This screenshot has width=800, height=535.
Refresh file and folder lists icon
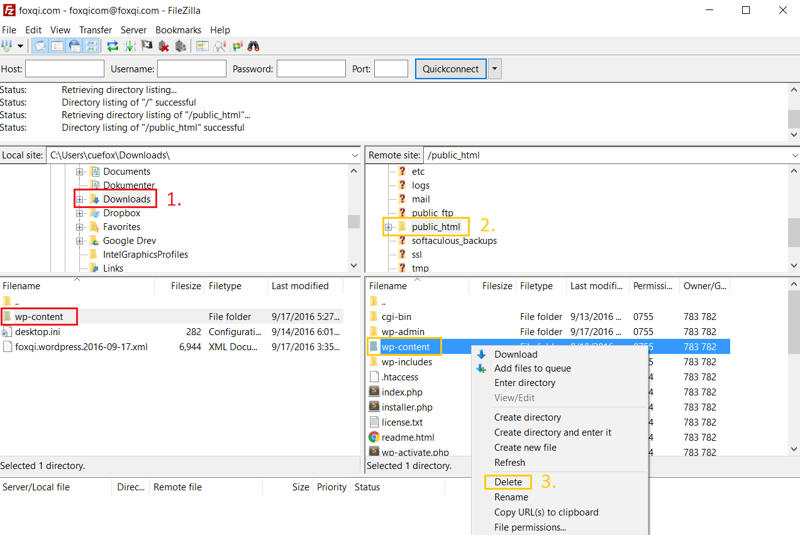tap(113, 46)
